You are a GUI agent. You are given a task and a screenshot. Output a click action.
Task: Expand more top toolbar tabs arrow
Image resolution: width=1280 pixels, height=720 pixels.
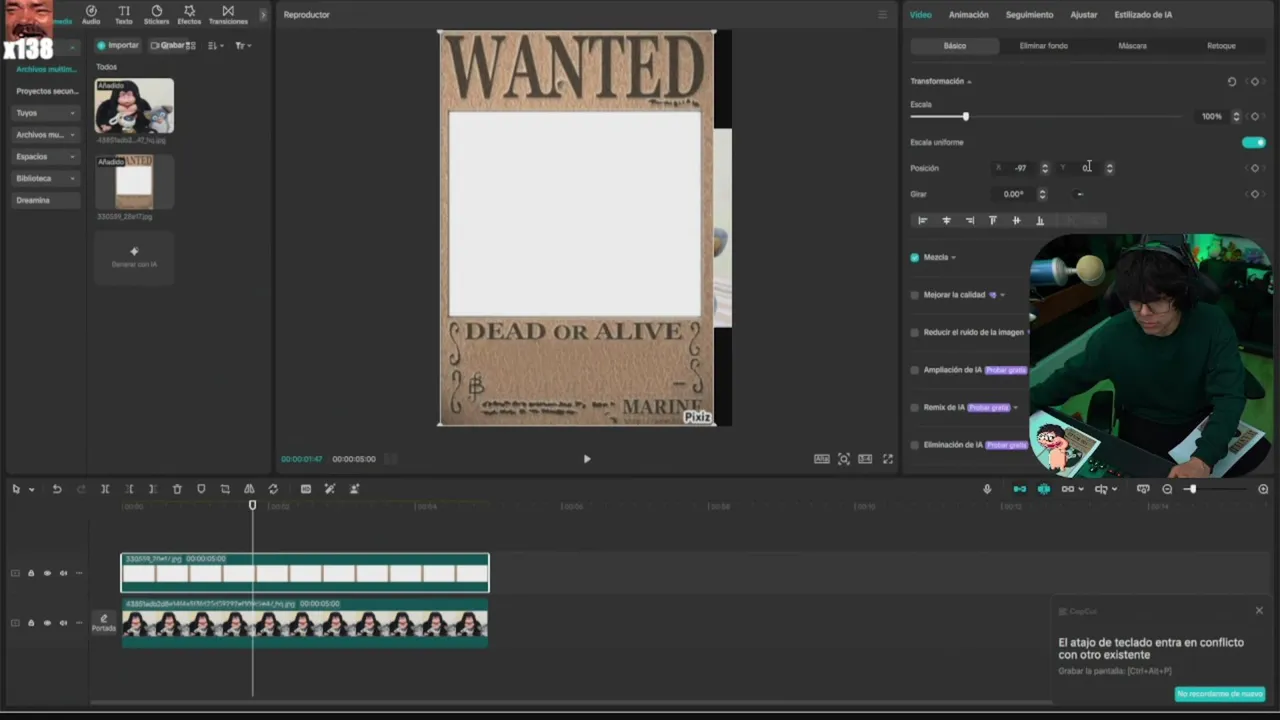coord(263,15)
